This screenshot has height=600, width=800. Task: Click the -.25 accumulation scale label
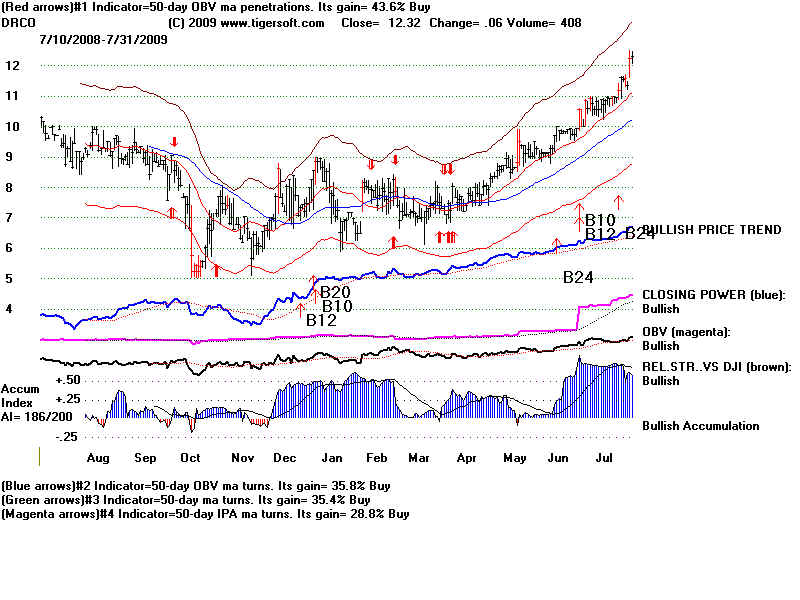(x=67, y=437)
